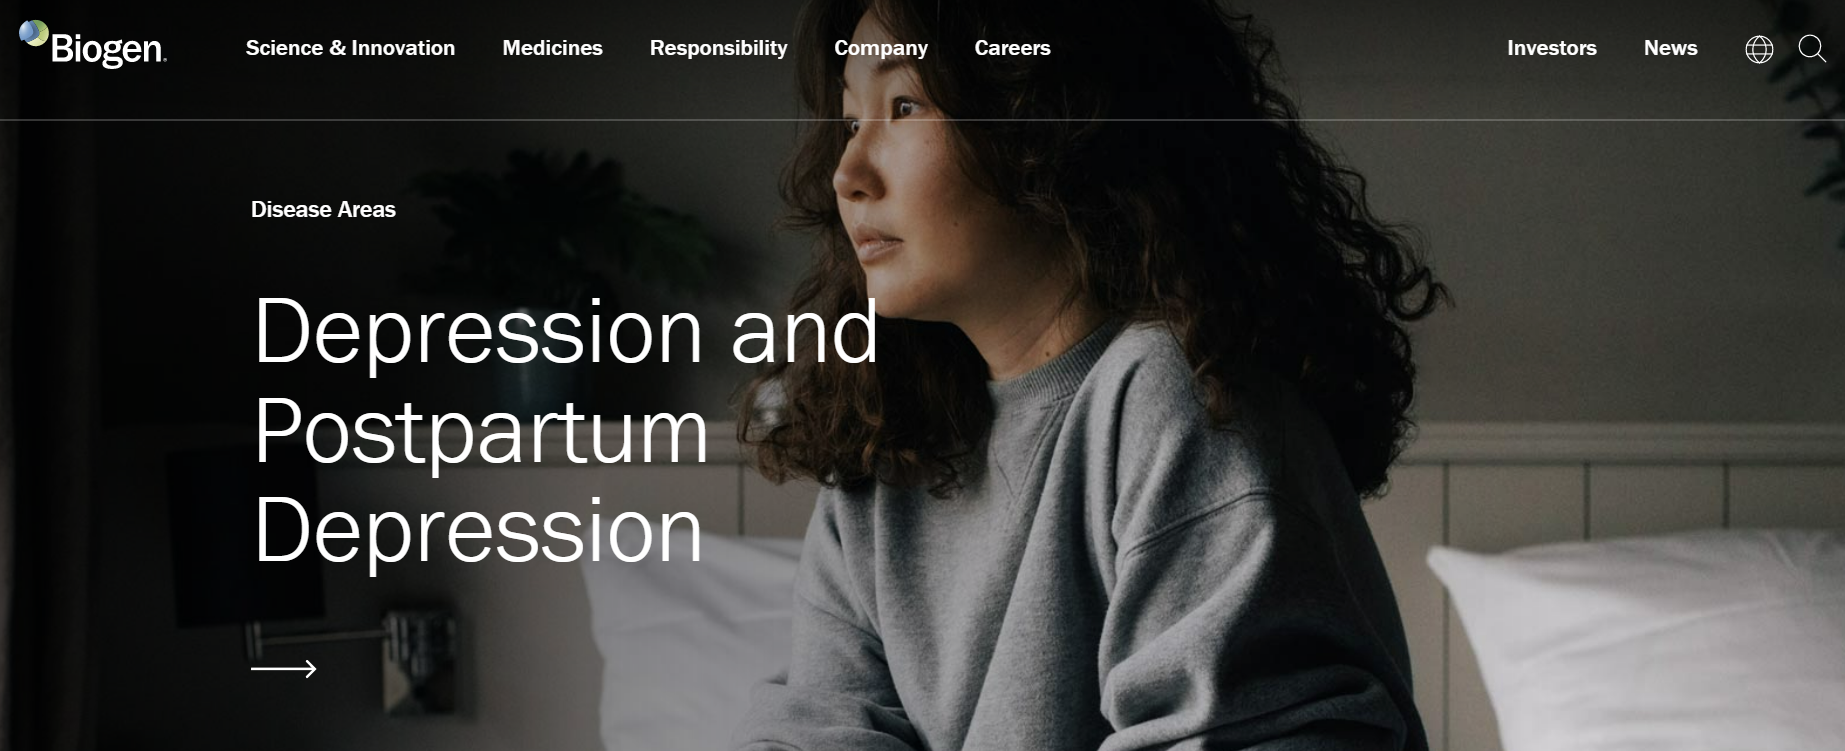Click the colored sphere in Biogen logo
This screenshot has height=751, width=1845.
click(x=34, y=33)
